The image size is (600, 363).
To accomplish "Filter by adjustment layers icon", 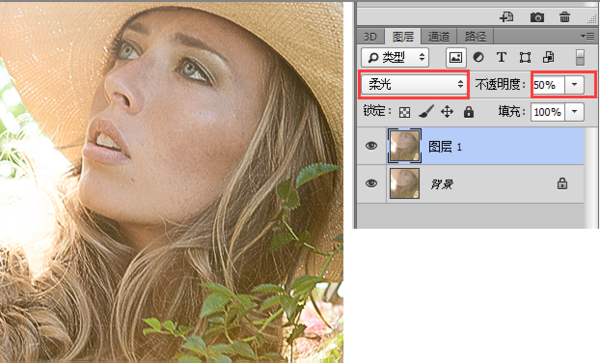I will (478, 57).
